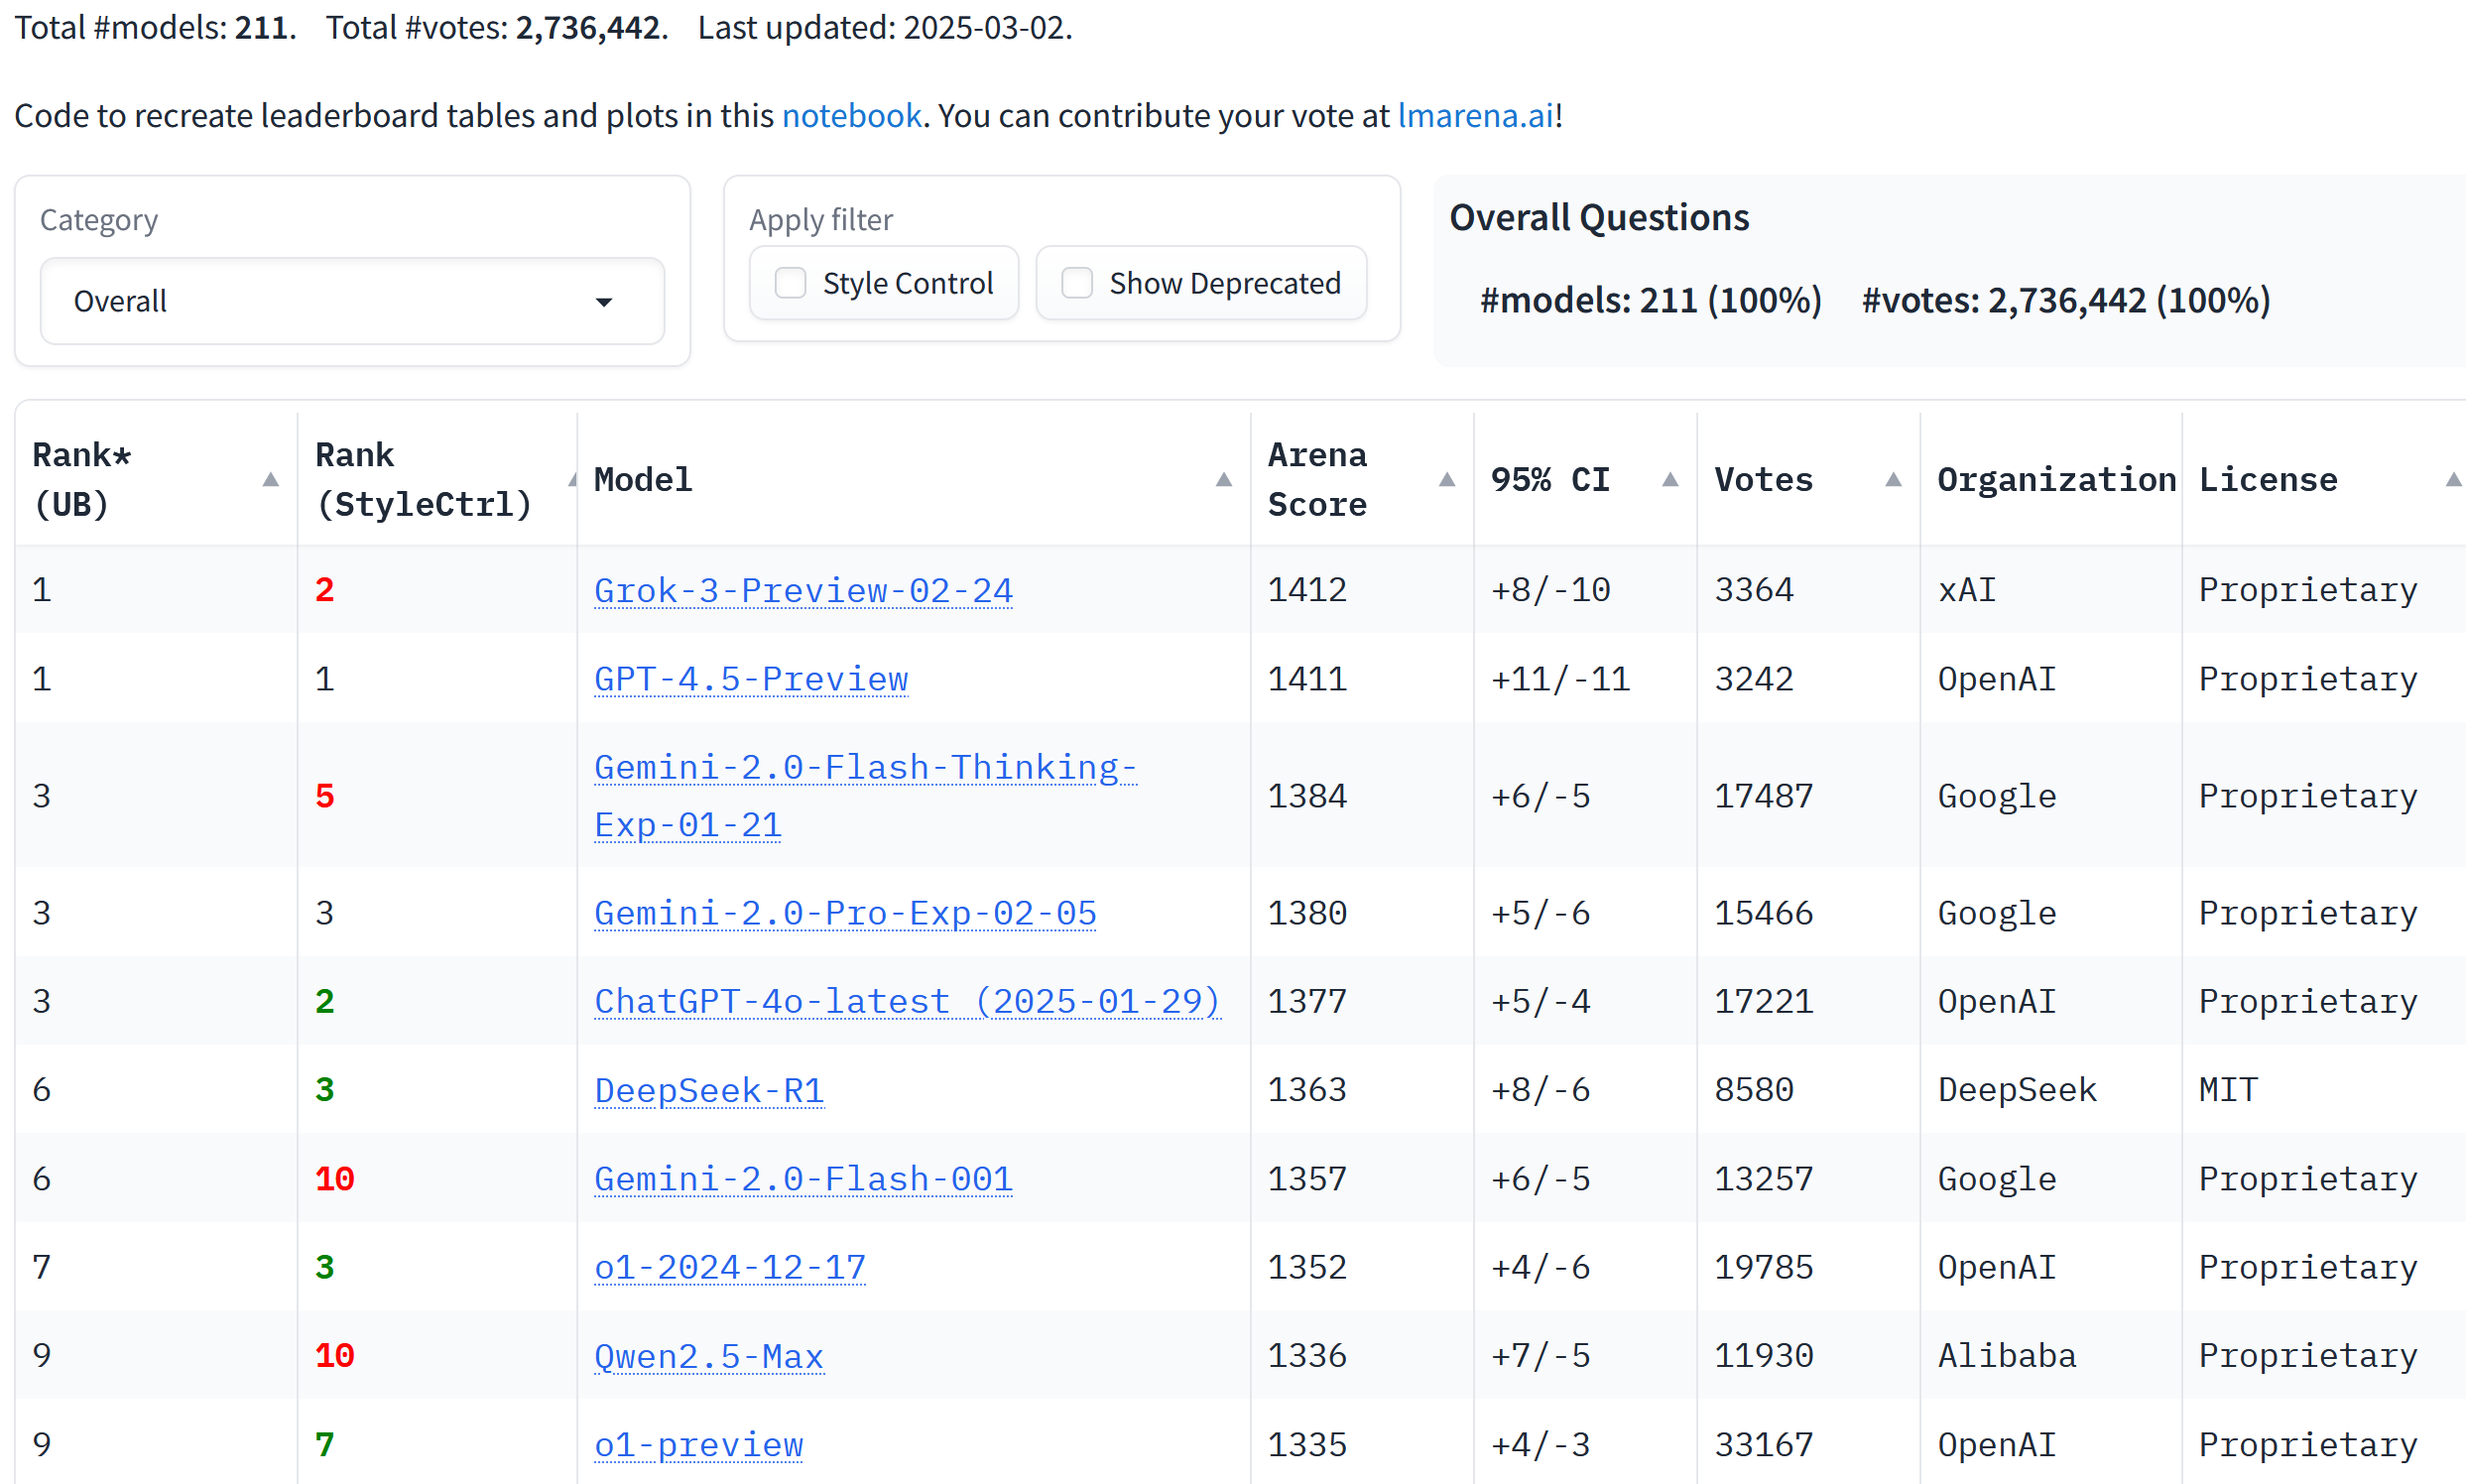Open Gemini-2.0-Flash-Thinking-Exp-01-21 link
The image size is (2466, 1484).
[865, 796]
